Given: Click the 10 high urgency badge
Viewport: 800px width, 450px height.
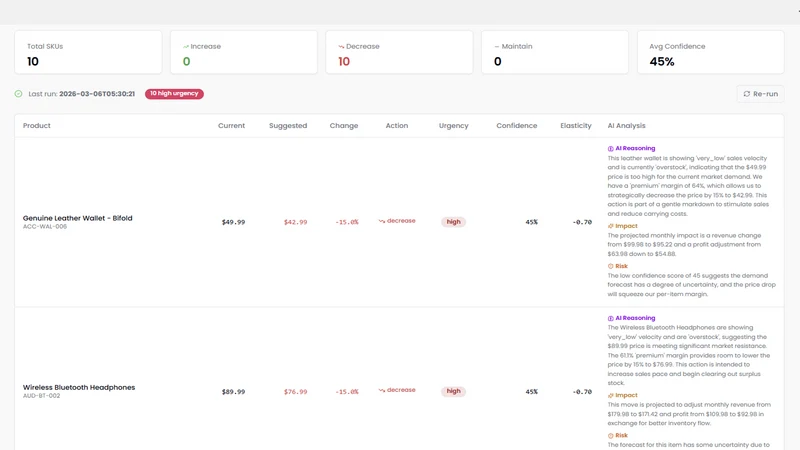Looking at the screenshot, I should pyautogui.click(x=174, y=94).
